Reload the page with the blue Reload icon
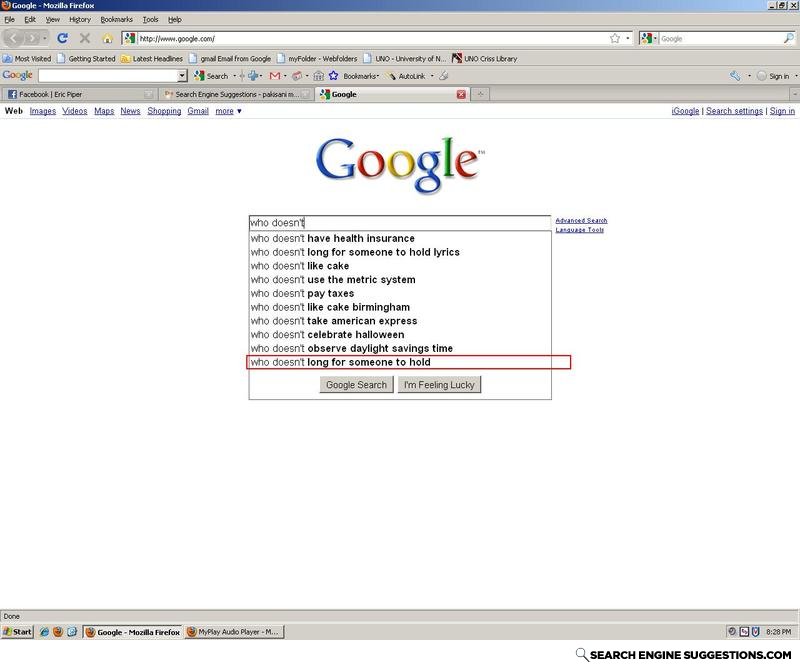Screen dimensions: 800x666 [x=63, y=38]
